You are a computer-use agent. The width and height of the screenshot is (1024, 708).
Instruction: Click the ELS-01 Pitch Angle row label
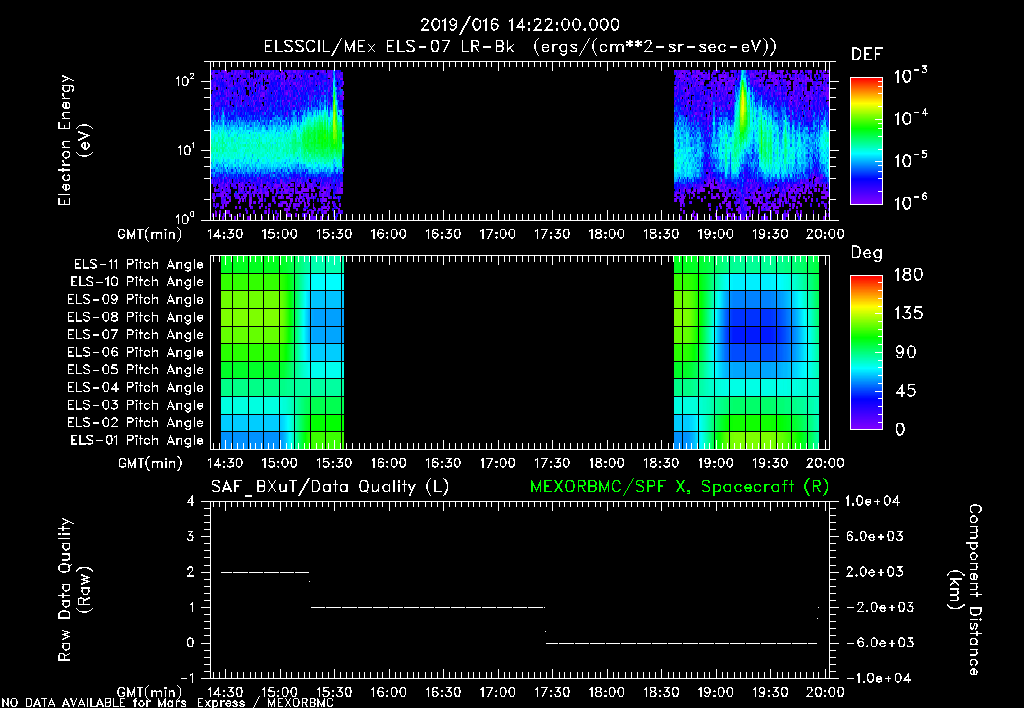(137, 440)
